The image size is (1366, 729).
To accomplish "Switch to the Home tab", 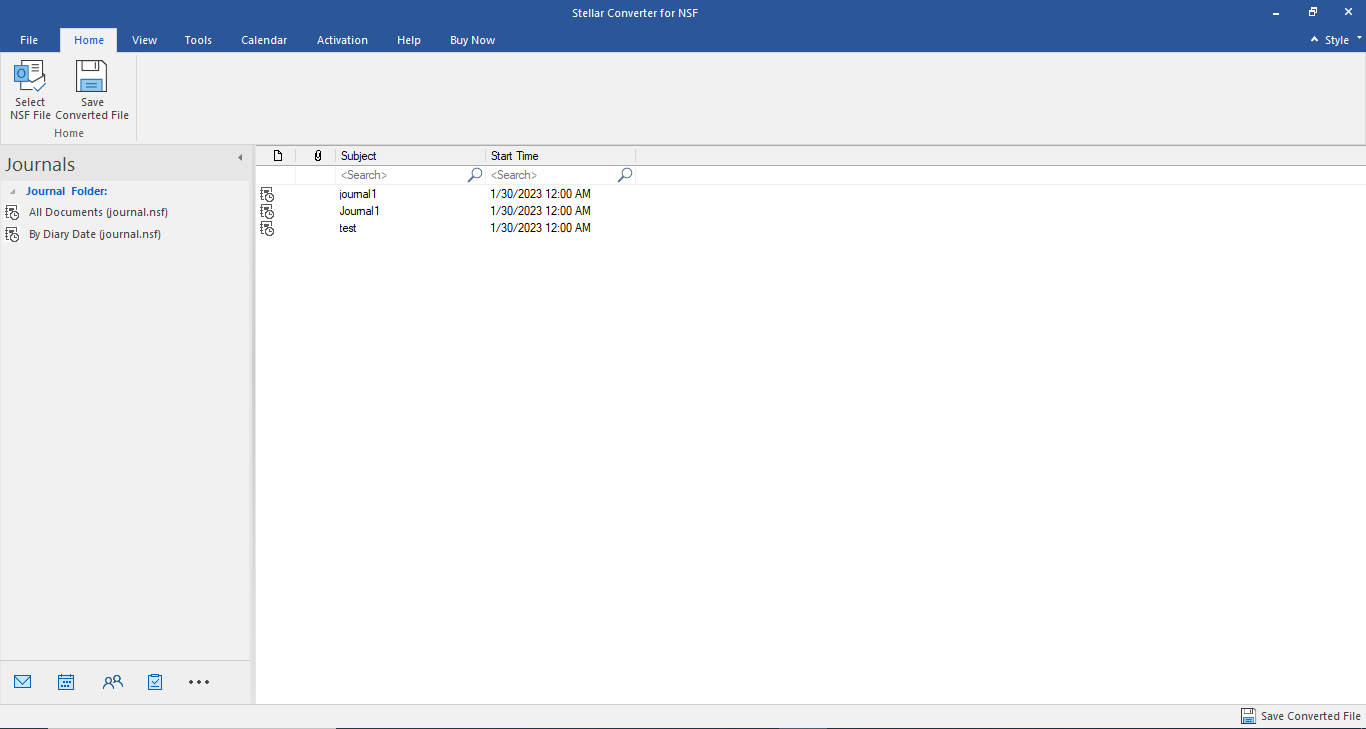I will (x=89, y=40).
